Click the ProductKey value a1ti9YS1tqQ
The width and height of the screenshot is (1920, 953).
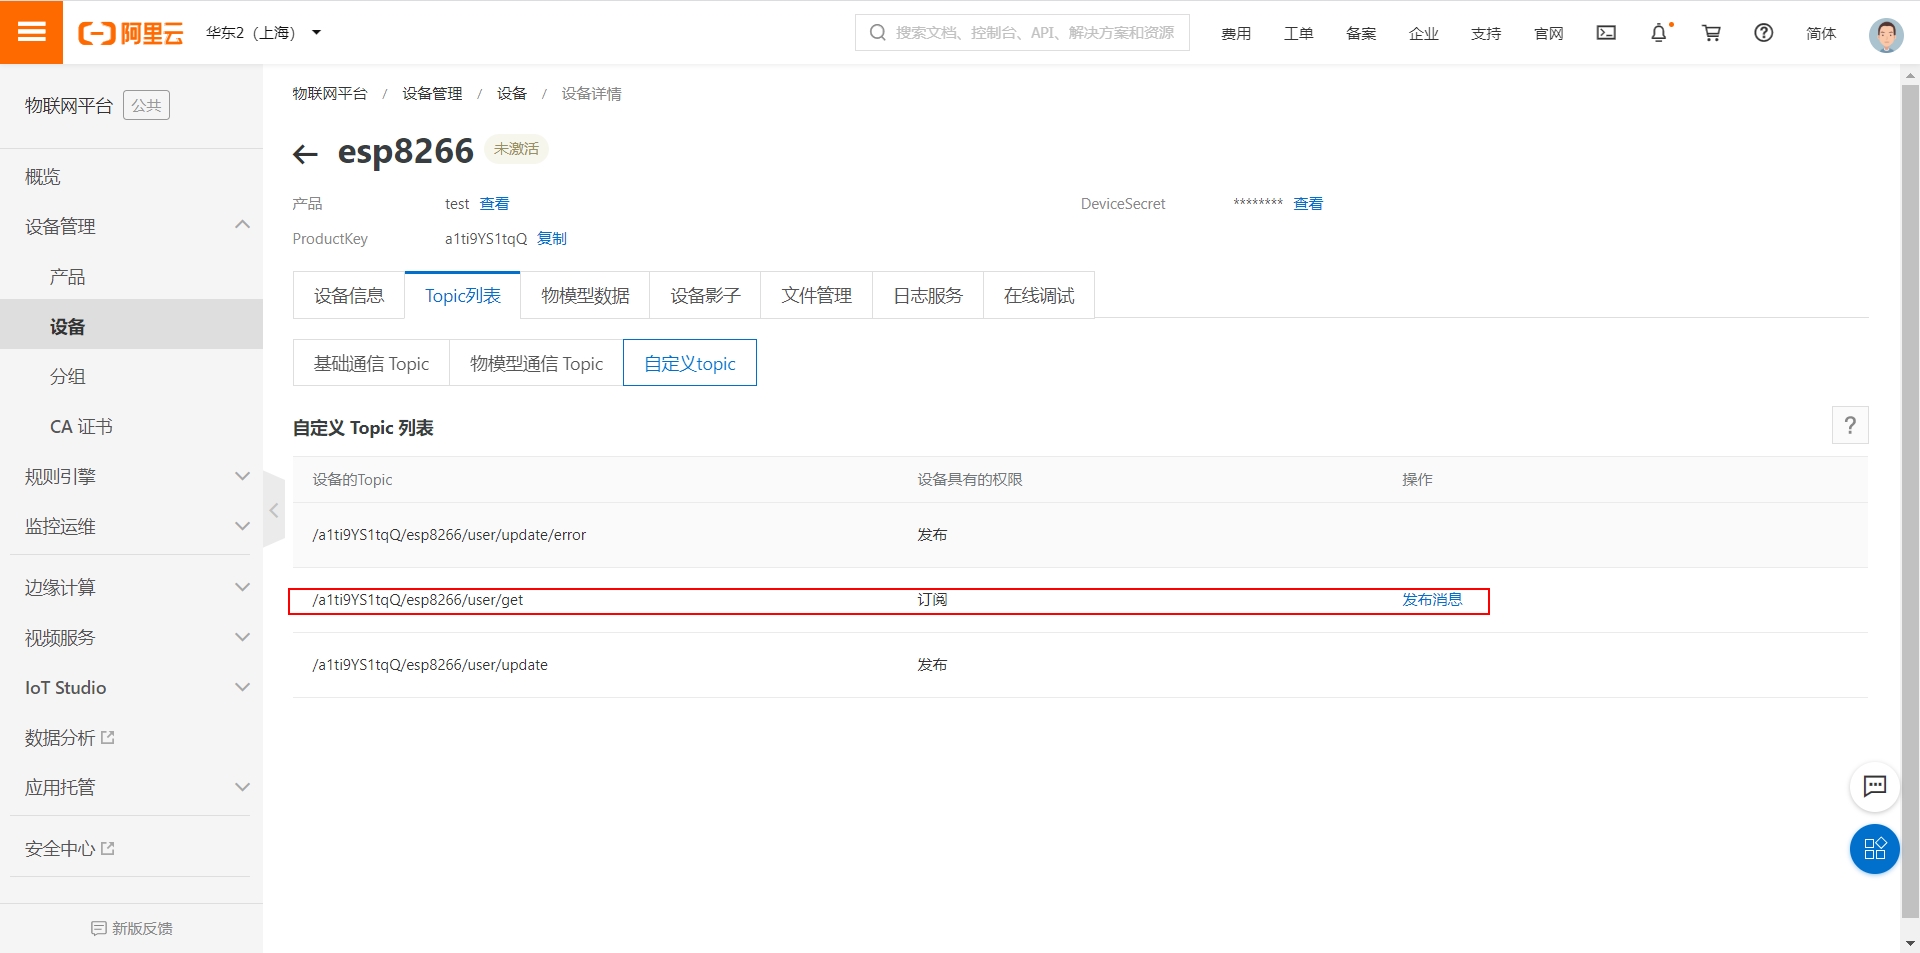(x=485, y=239)
